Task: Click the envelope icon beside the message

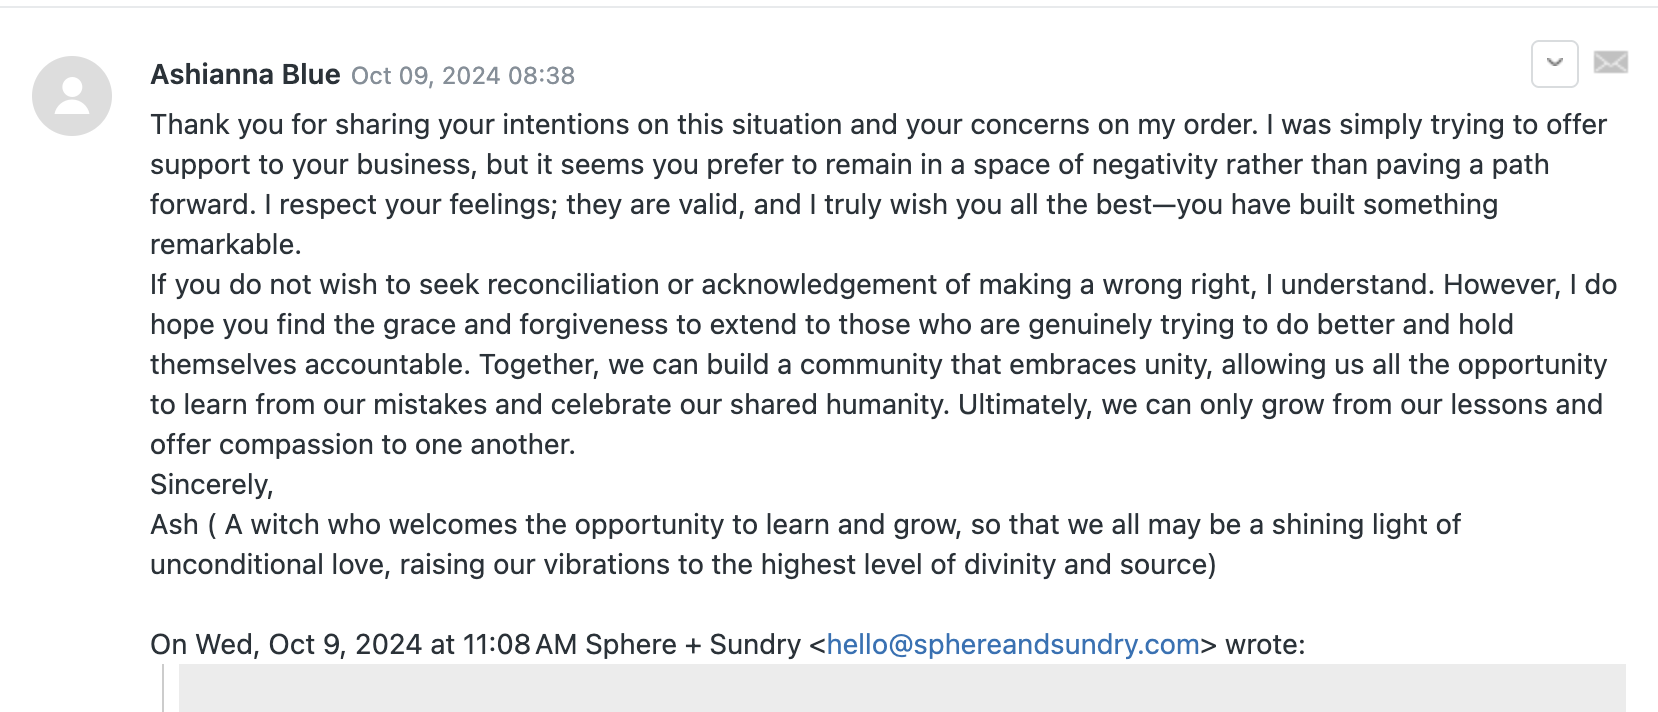Action: click(1610, 63)
